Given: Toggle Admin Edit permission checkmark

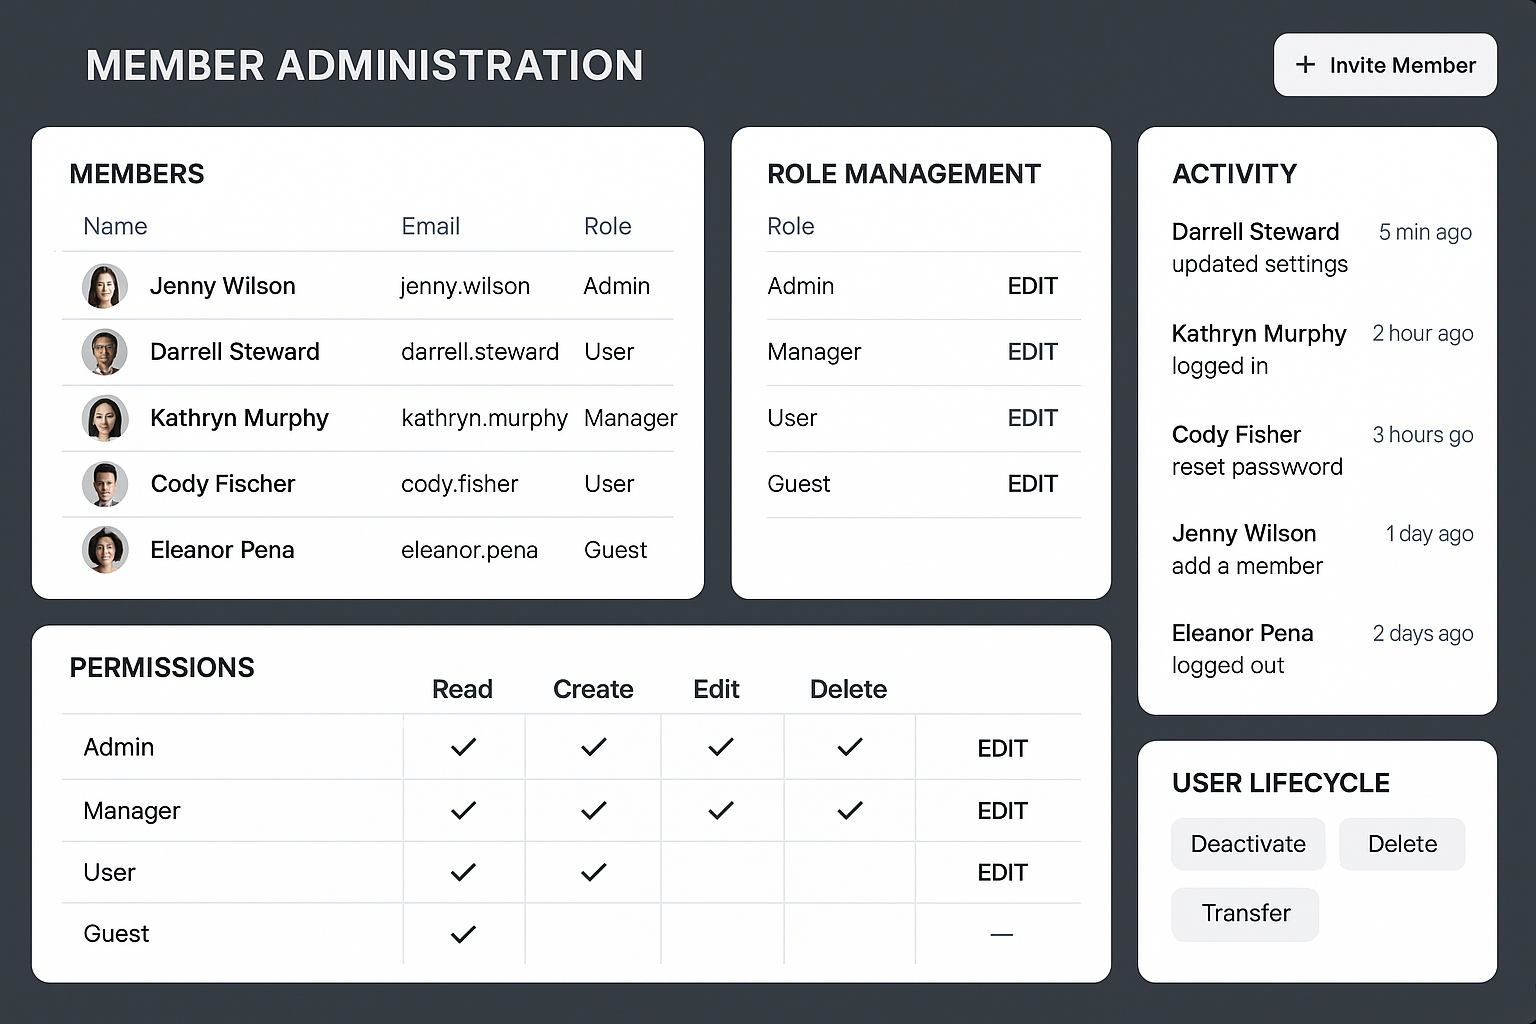Looking at the screenshot, I should click(x=720, y=747).
